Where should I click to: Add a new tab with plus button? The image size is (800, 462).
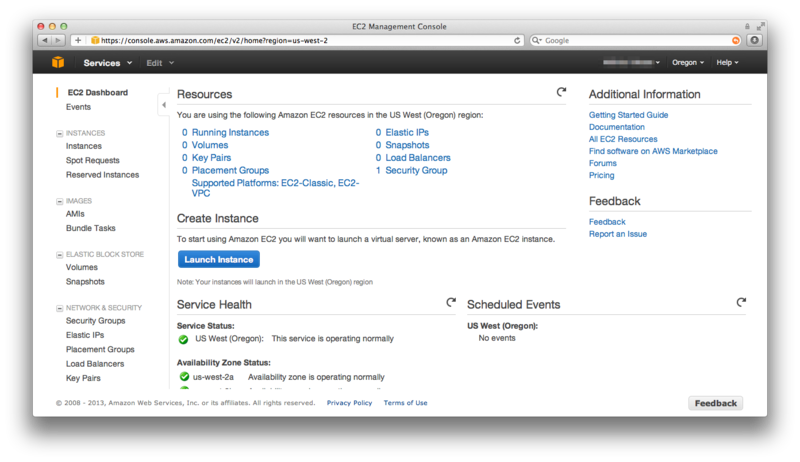tap(78, 40)
